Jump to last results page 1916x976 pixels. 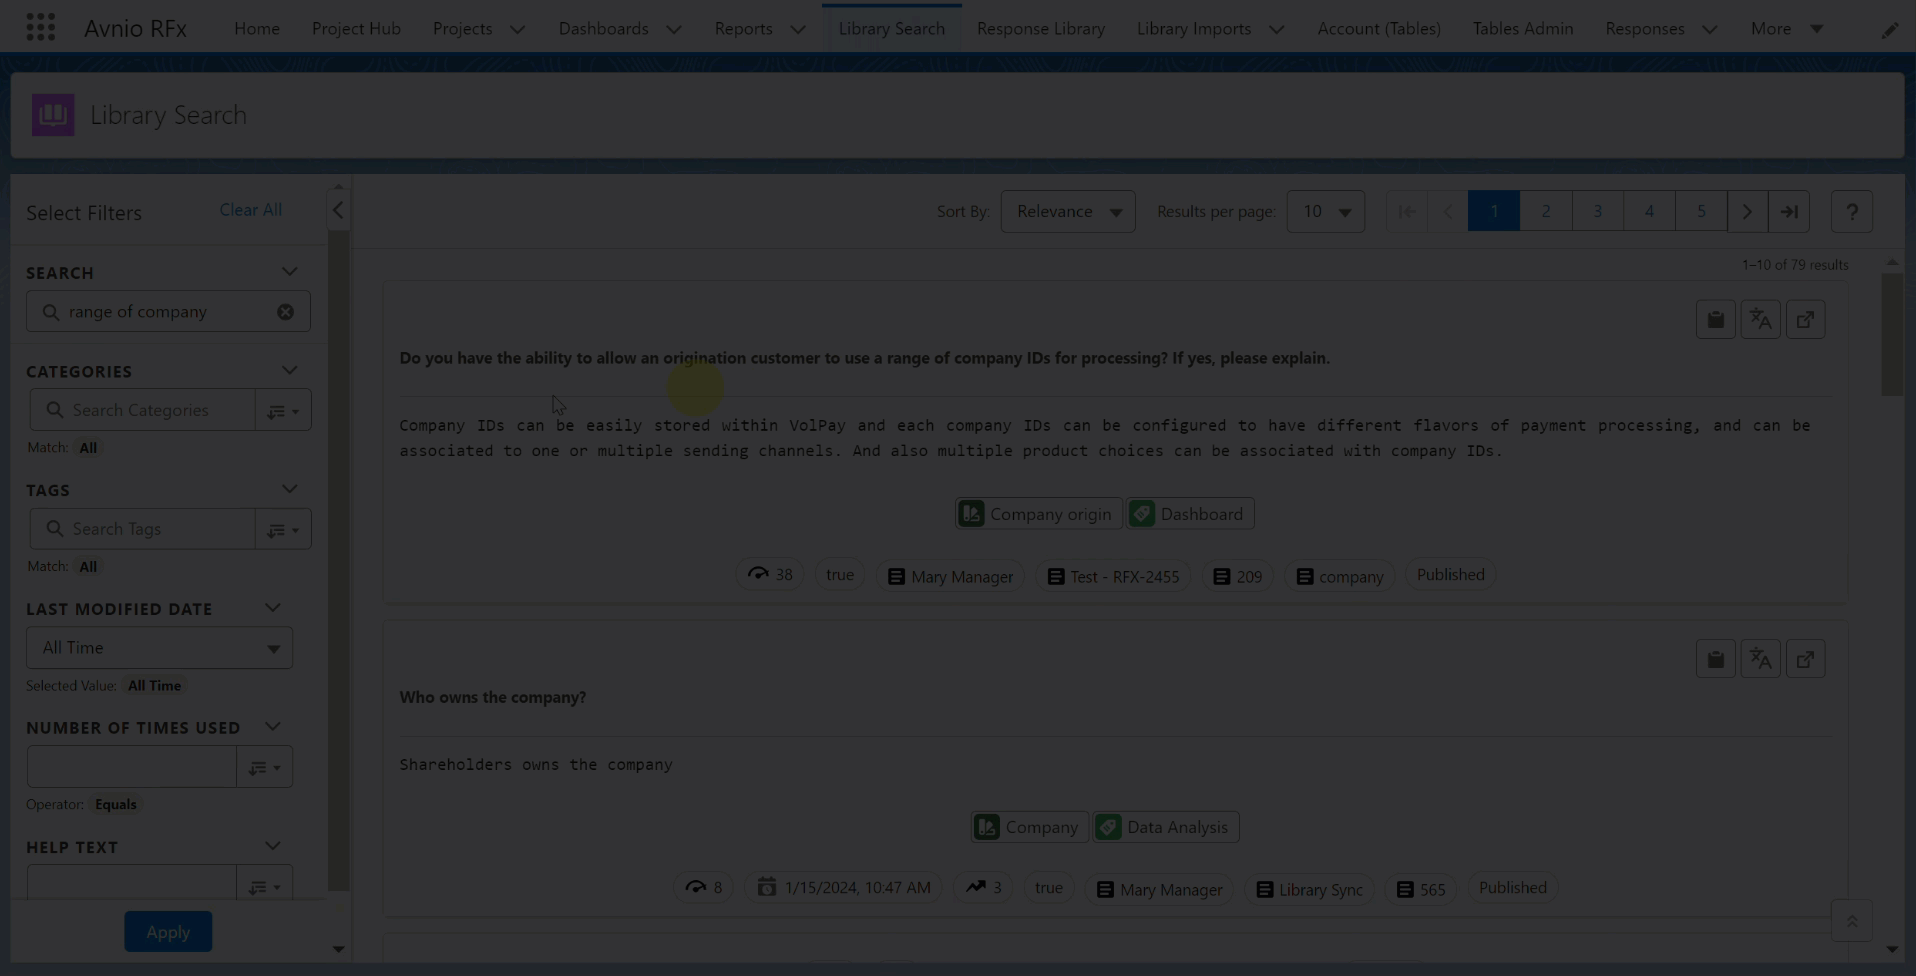(1789, 212)
